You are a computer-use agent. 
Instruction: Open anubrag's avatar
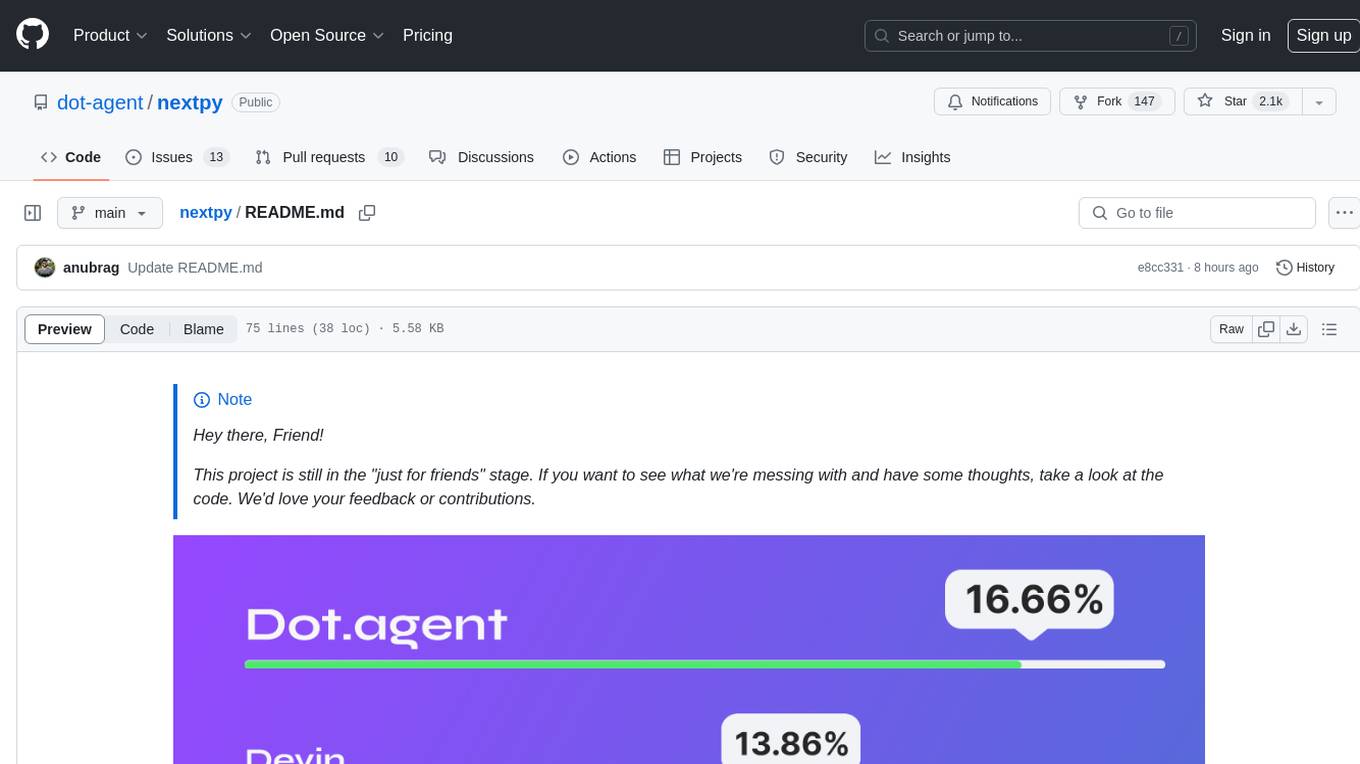44,268
